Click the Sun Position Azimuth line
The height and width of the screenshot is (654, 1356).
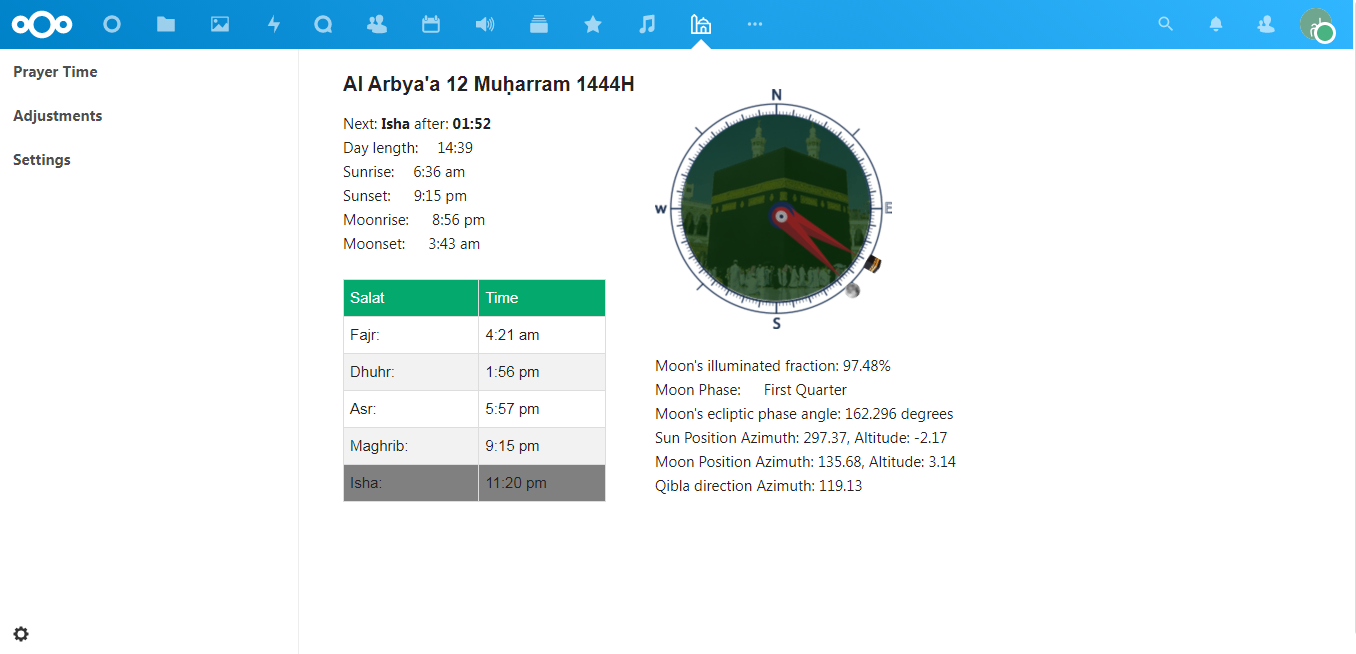click(x=801, y=438)
